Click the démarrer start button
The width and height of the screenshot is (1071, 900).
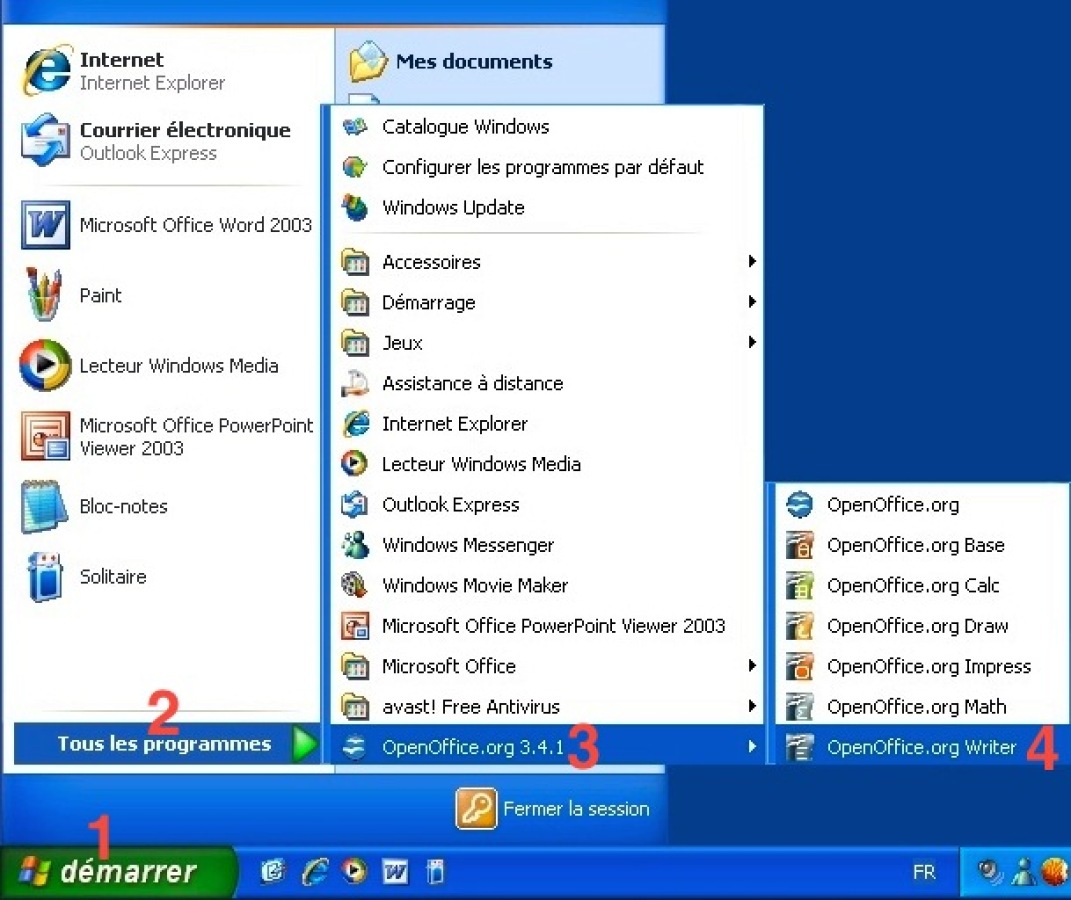117,871
